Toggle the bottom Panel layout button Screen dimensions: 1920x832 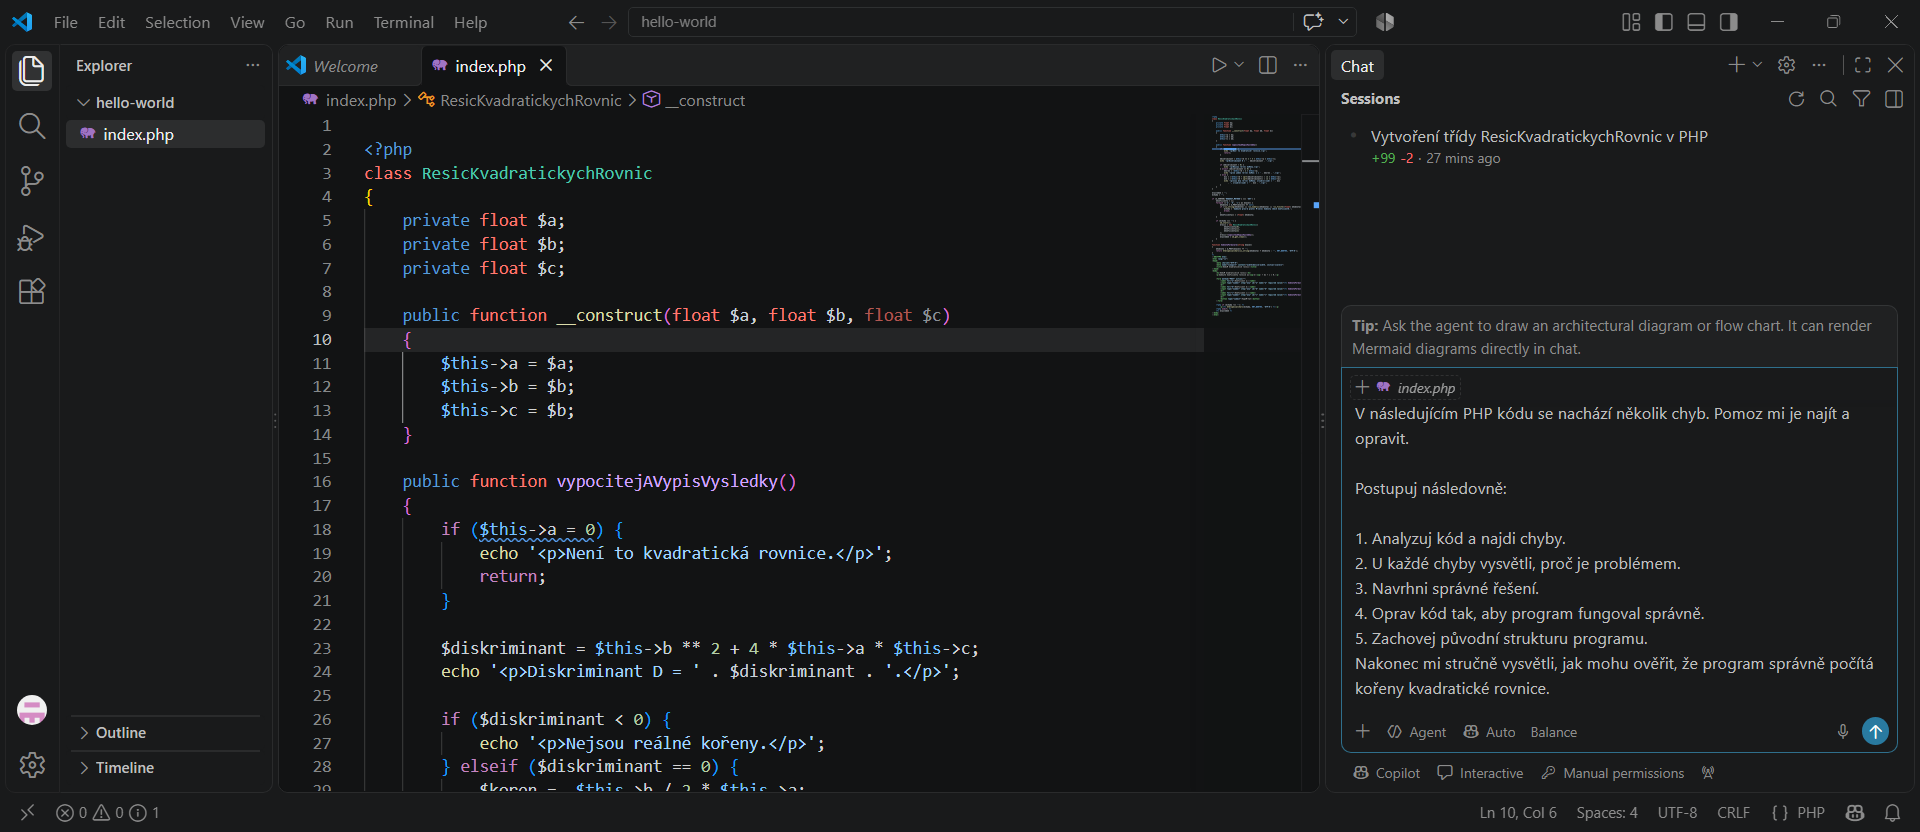coord(1696,22)
